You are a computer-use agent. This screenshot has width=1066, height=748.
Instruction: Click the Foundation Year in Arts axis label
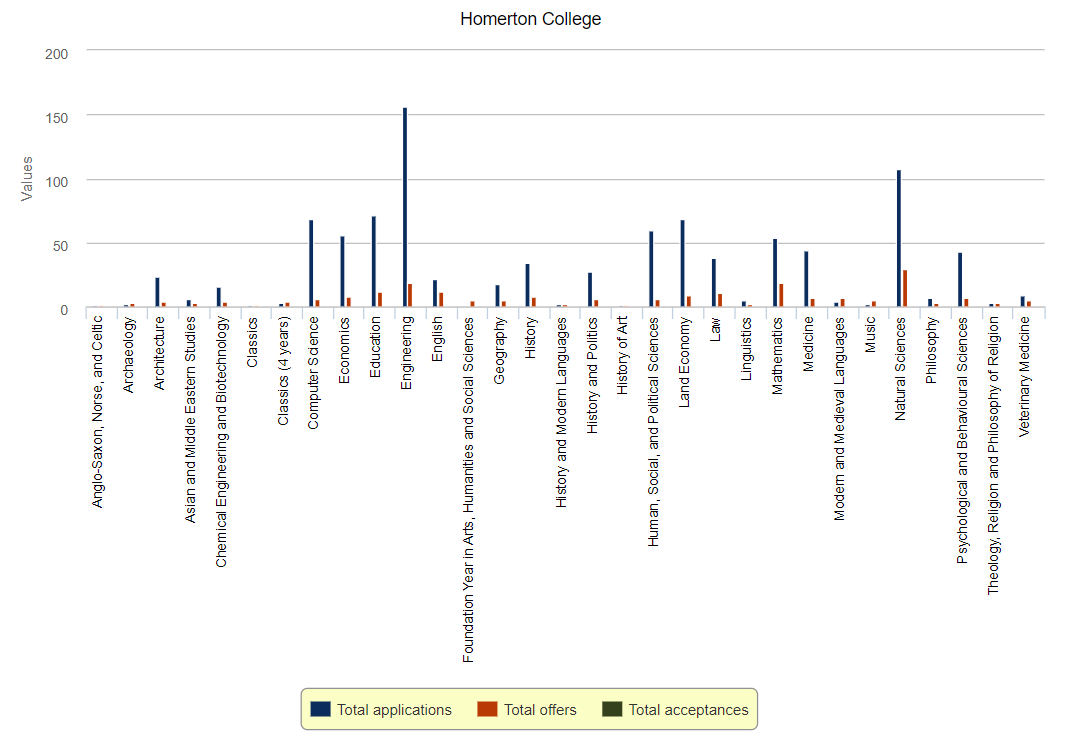468,490
